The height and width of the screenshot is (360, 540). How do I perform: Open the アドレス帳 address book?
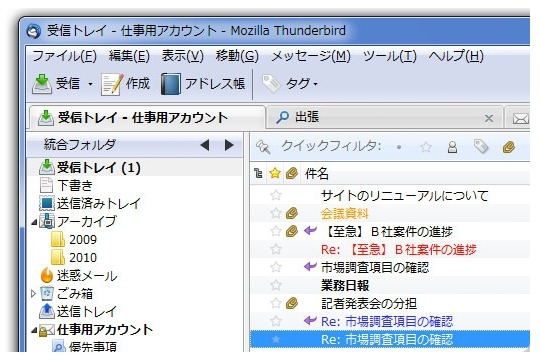tap(202, 83)
